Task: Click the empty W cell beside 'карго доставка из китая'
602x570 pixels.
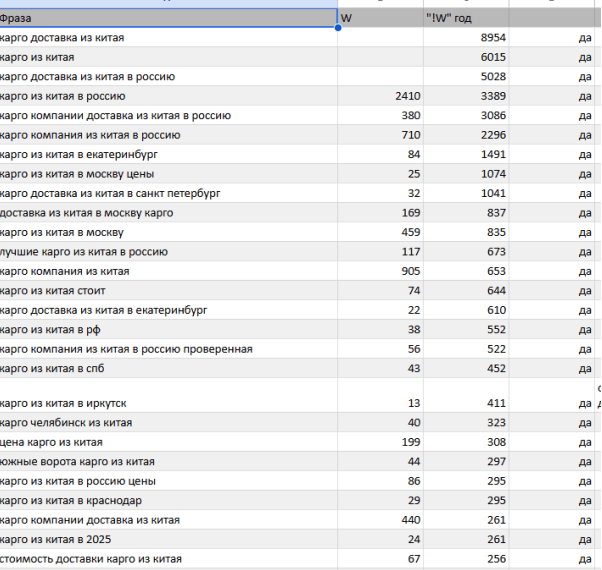Action: 380,38
